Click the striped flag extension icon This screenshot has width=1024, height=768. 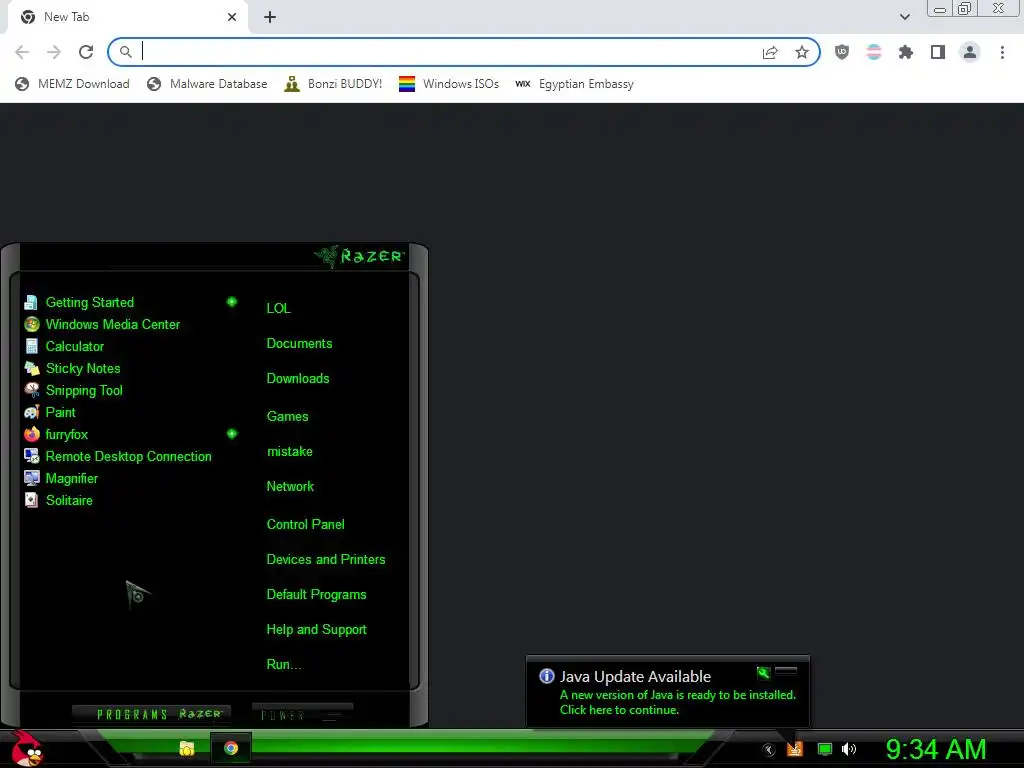pyautogui.click(x=874, y=52)
